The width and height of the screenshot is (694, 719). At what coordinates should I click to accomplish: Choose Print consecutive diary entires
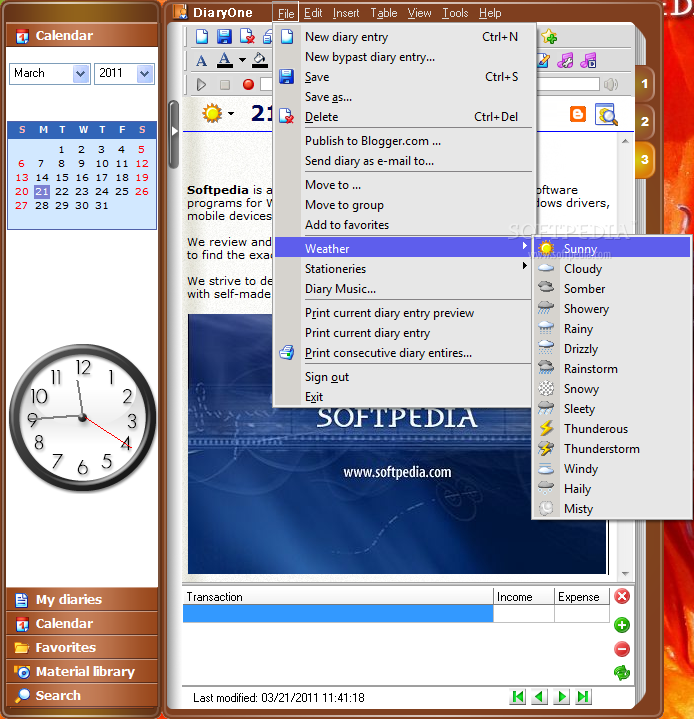tap(403, 353)
